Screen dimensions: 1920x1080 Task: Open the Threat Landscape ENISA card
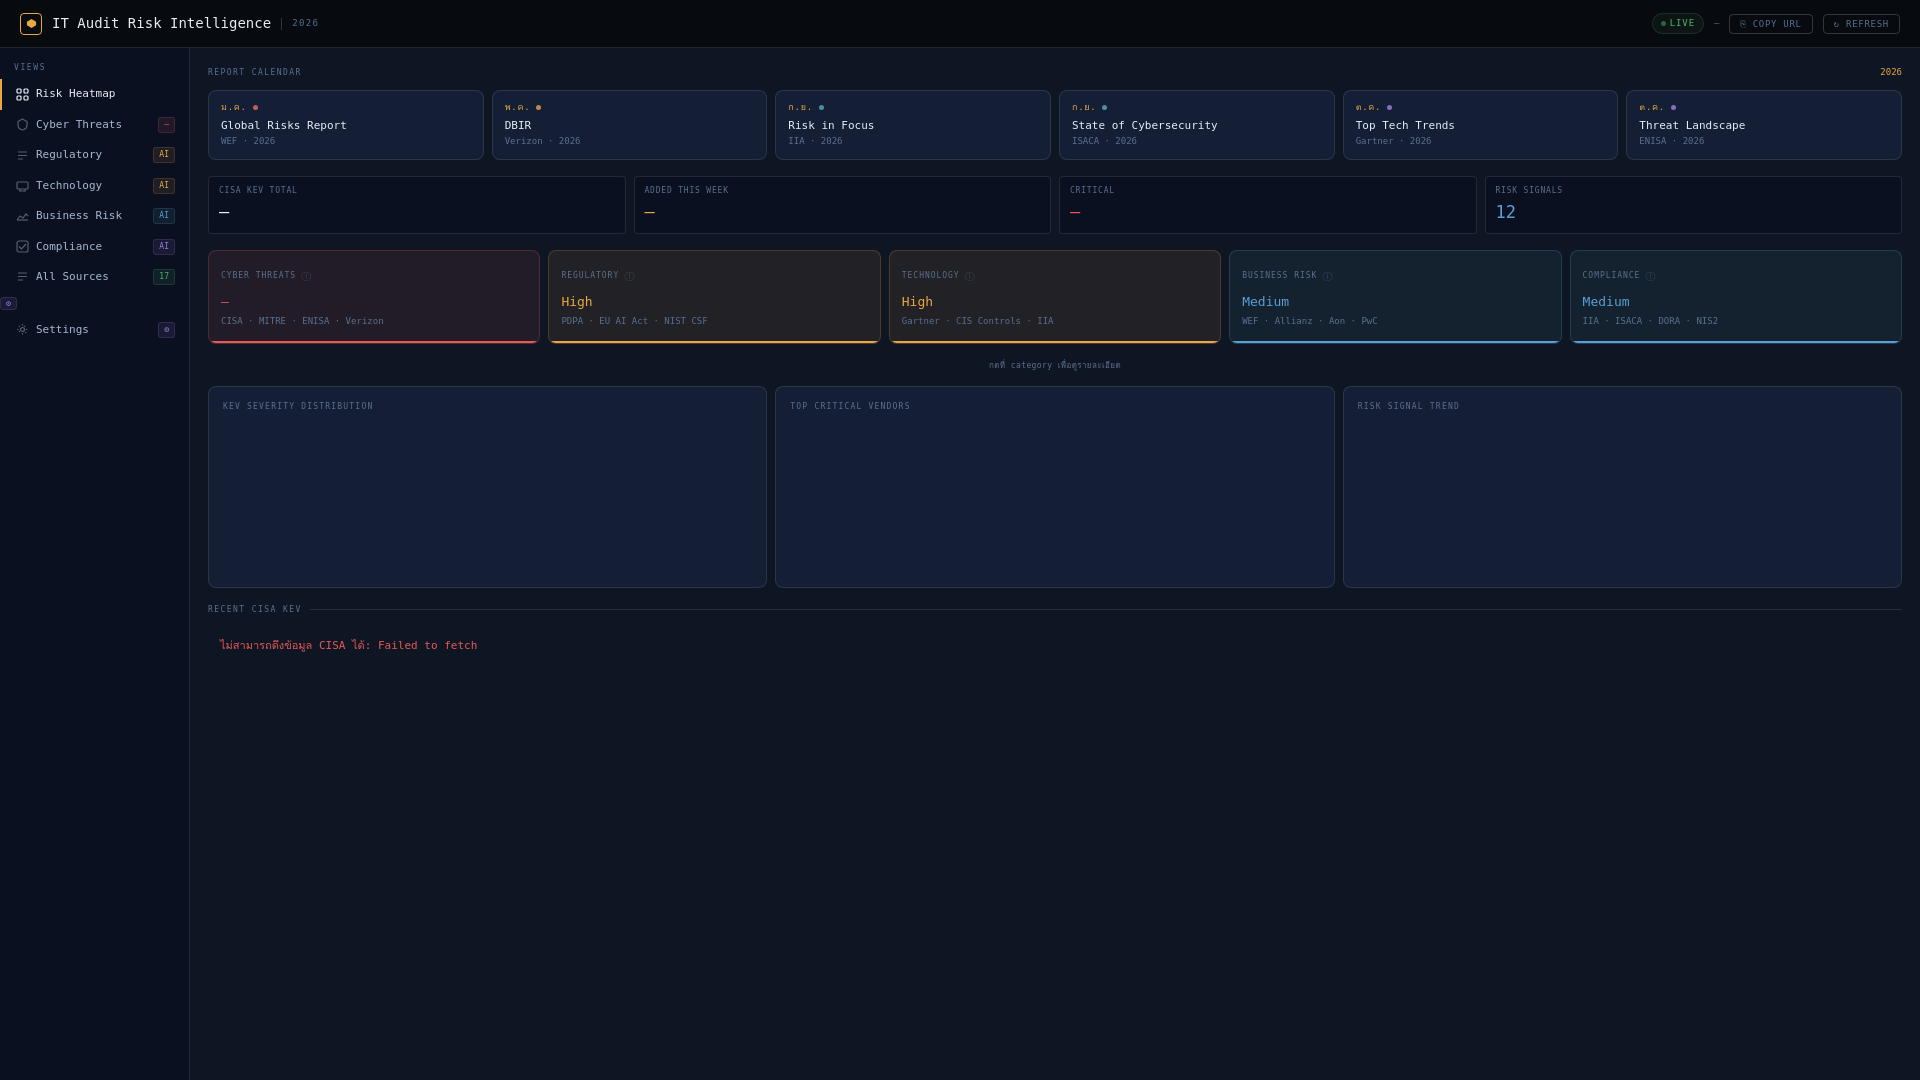[x=1764, y=125]
